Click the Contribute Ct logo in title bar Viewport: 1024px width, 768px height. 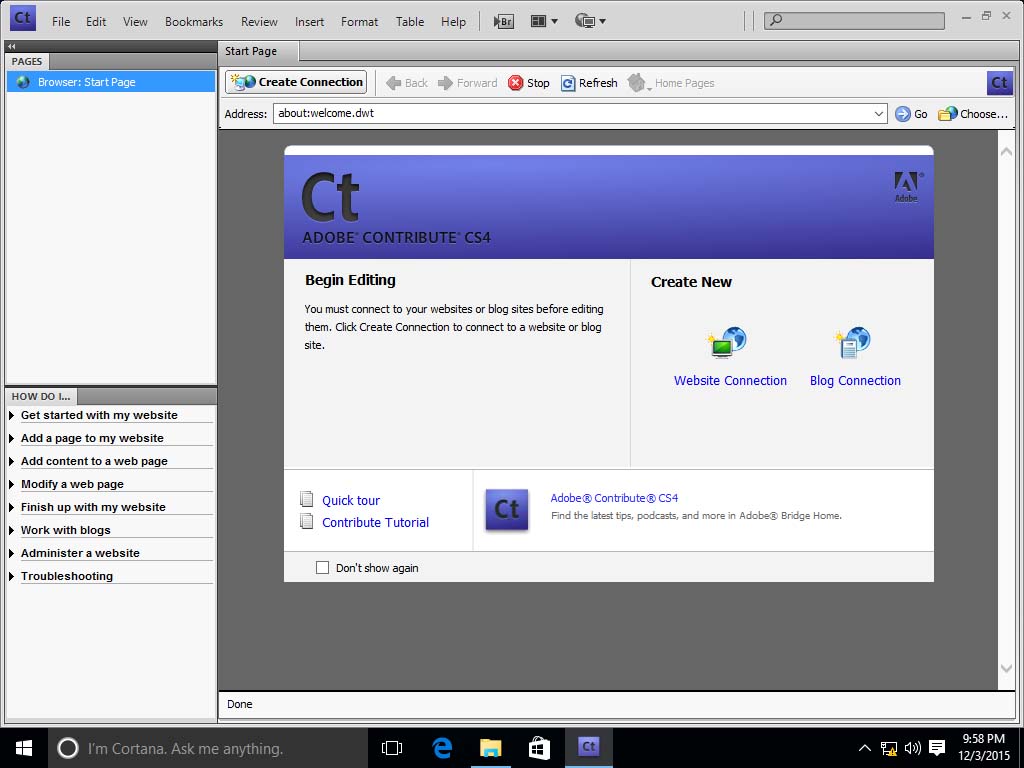pyautogui.click(x=23, y=18)
